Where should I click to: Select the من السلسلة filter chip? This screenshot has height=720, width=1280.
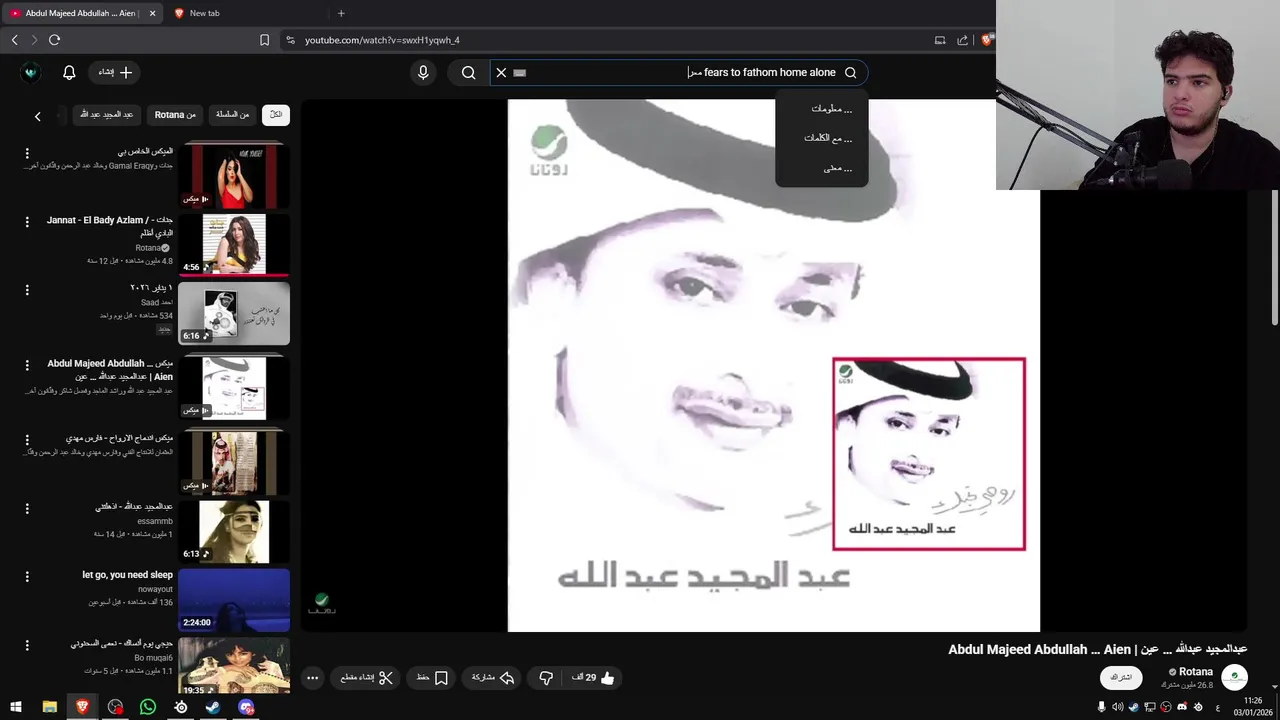click(x=232, y=114)
